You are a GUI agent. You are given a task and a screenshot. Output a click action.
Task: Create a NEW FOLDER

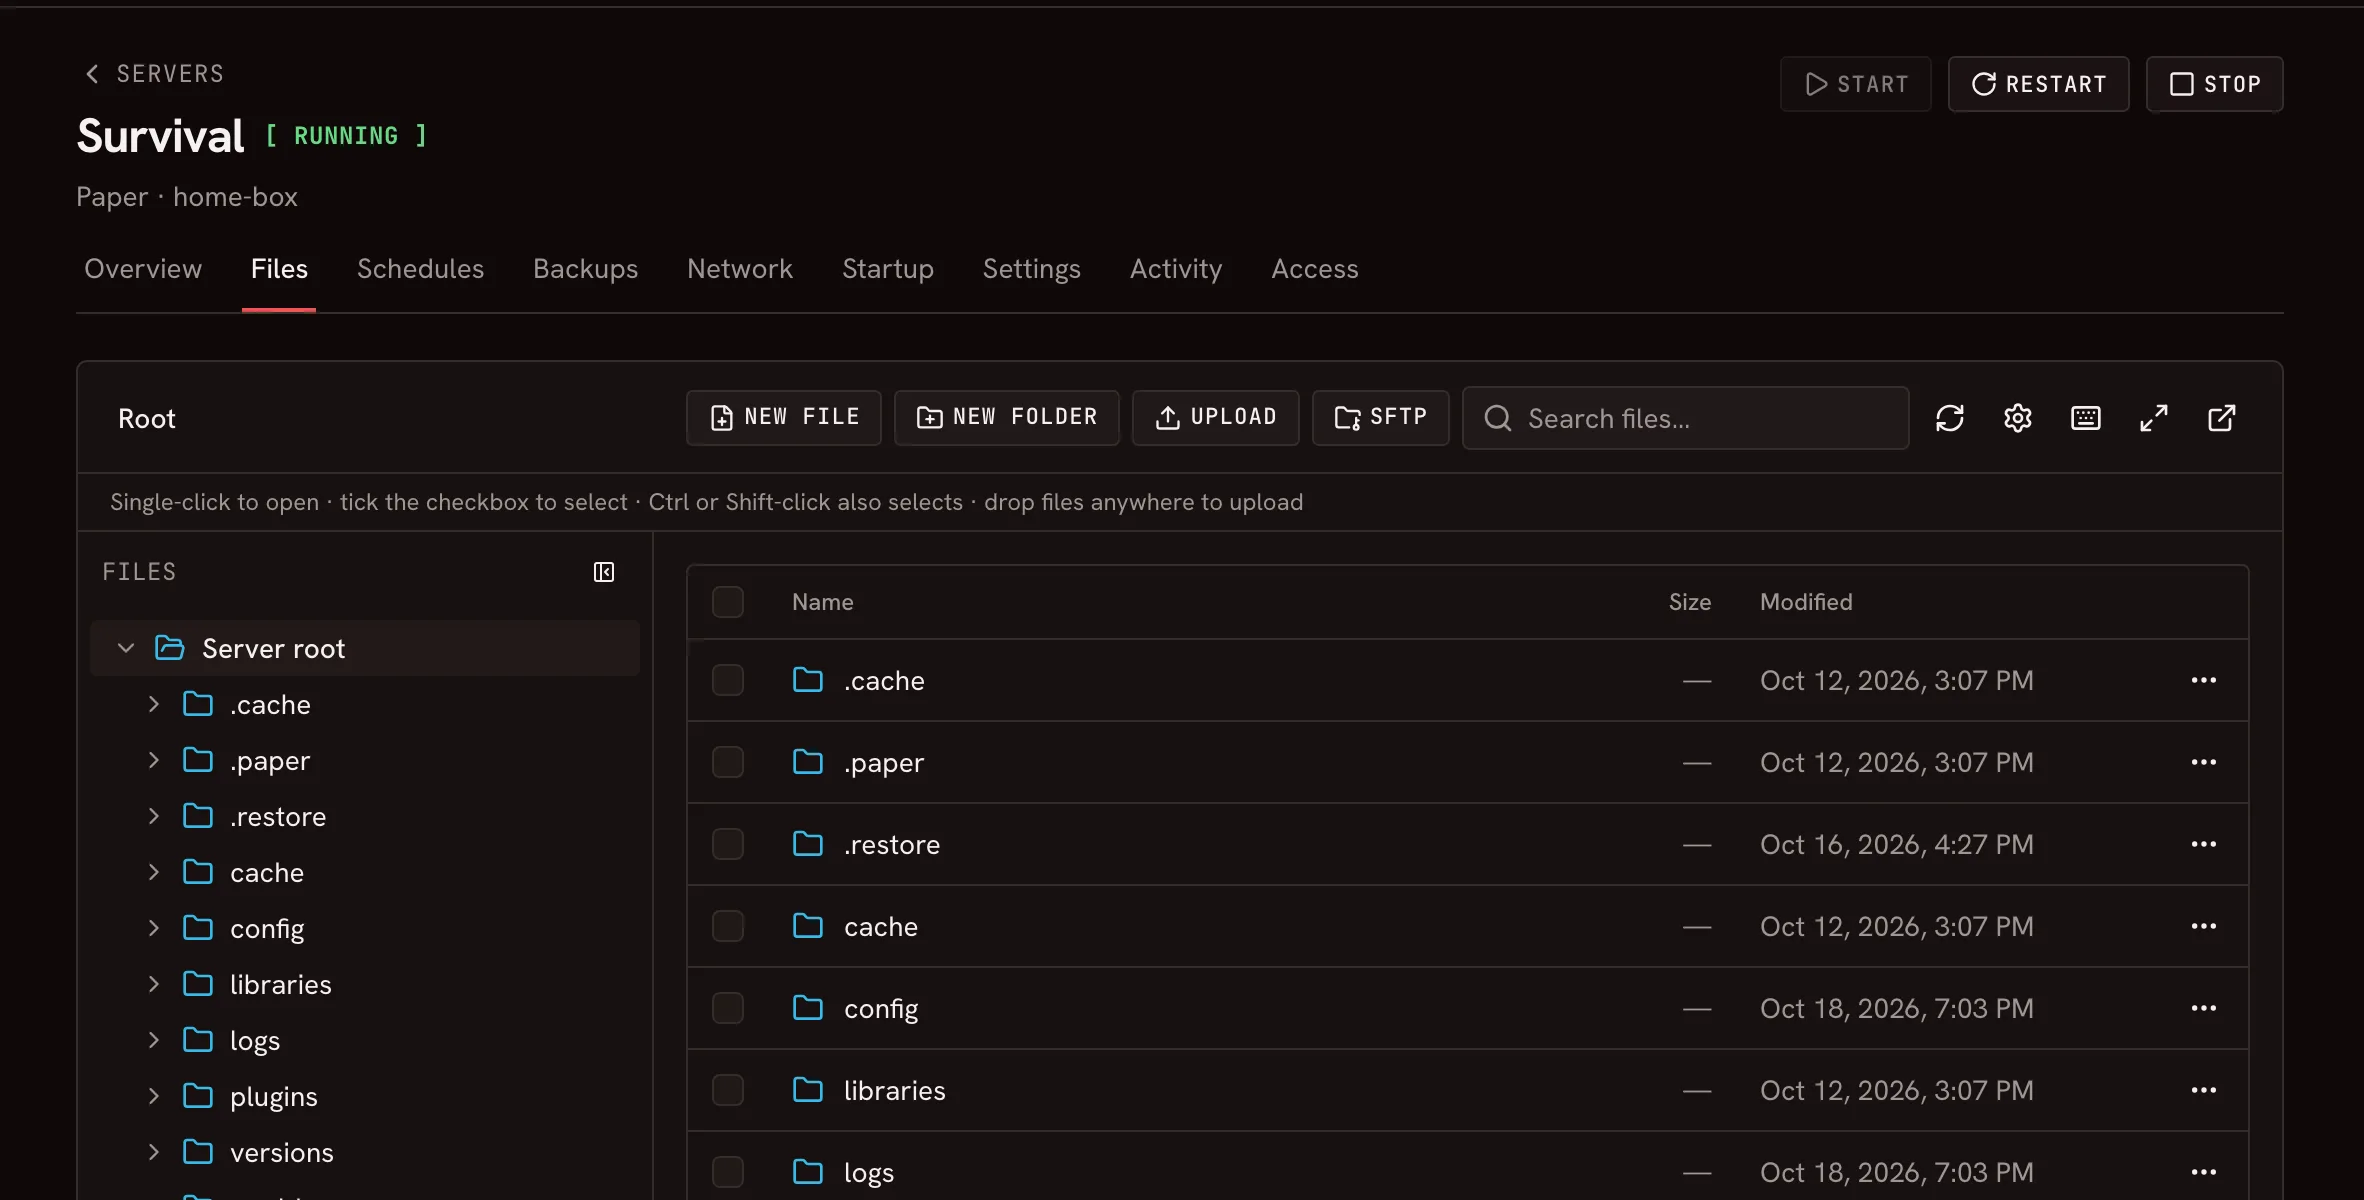[x=1007, y=418]
